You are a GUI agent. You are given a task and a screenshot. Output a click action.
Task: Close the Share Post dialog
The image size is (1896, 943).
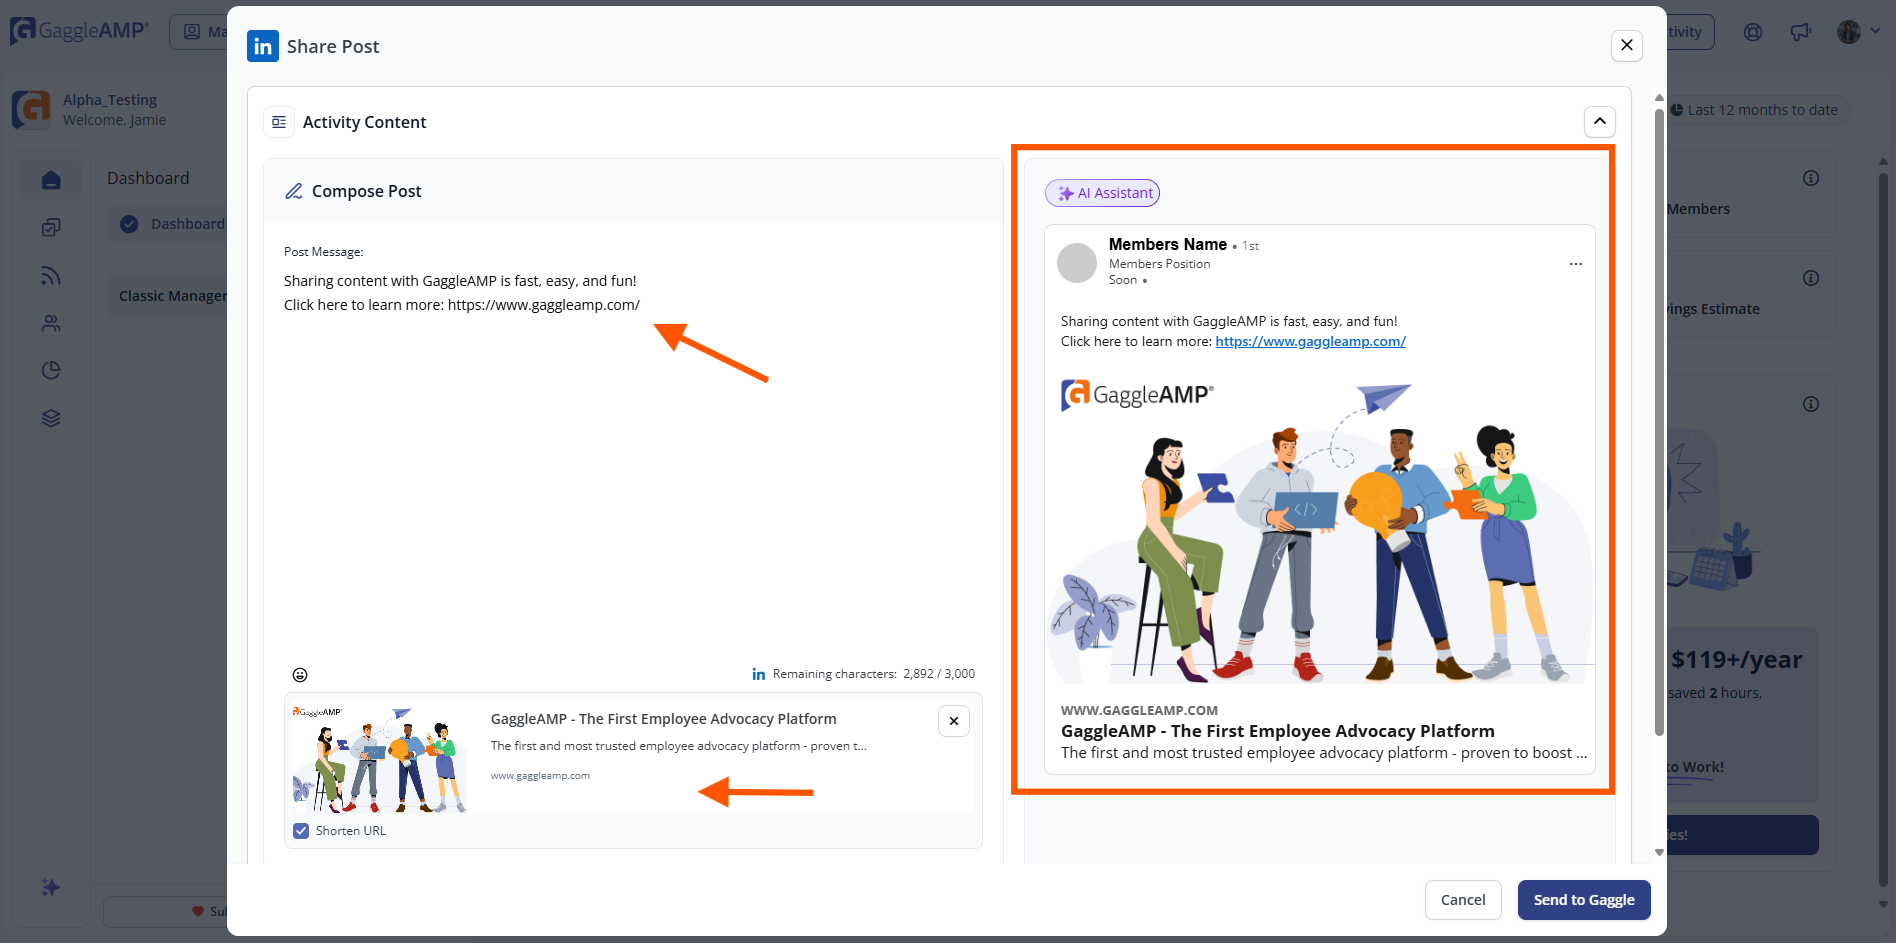(1626, 45)
